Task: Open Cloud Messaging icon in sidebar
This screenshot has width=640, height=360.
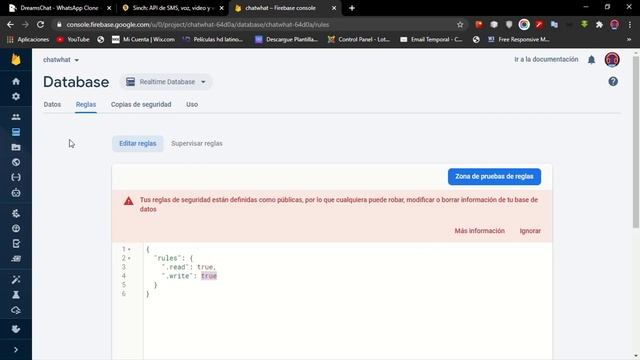Action: pos(16,310)
